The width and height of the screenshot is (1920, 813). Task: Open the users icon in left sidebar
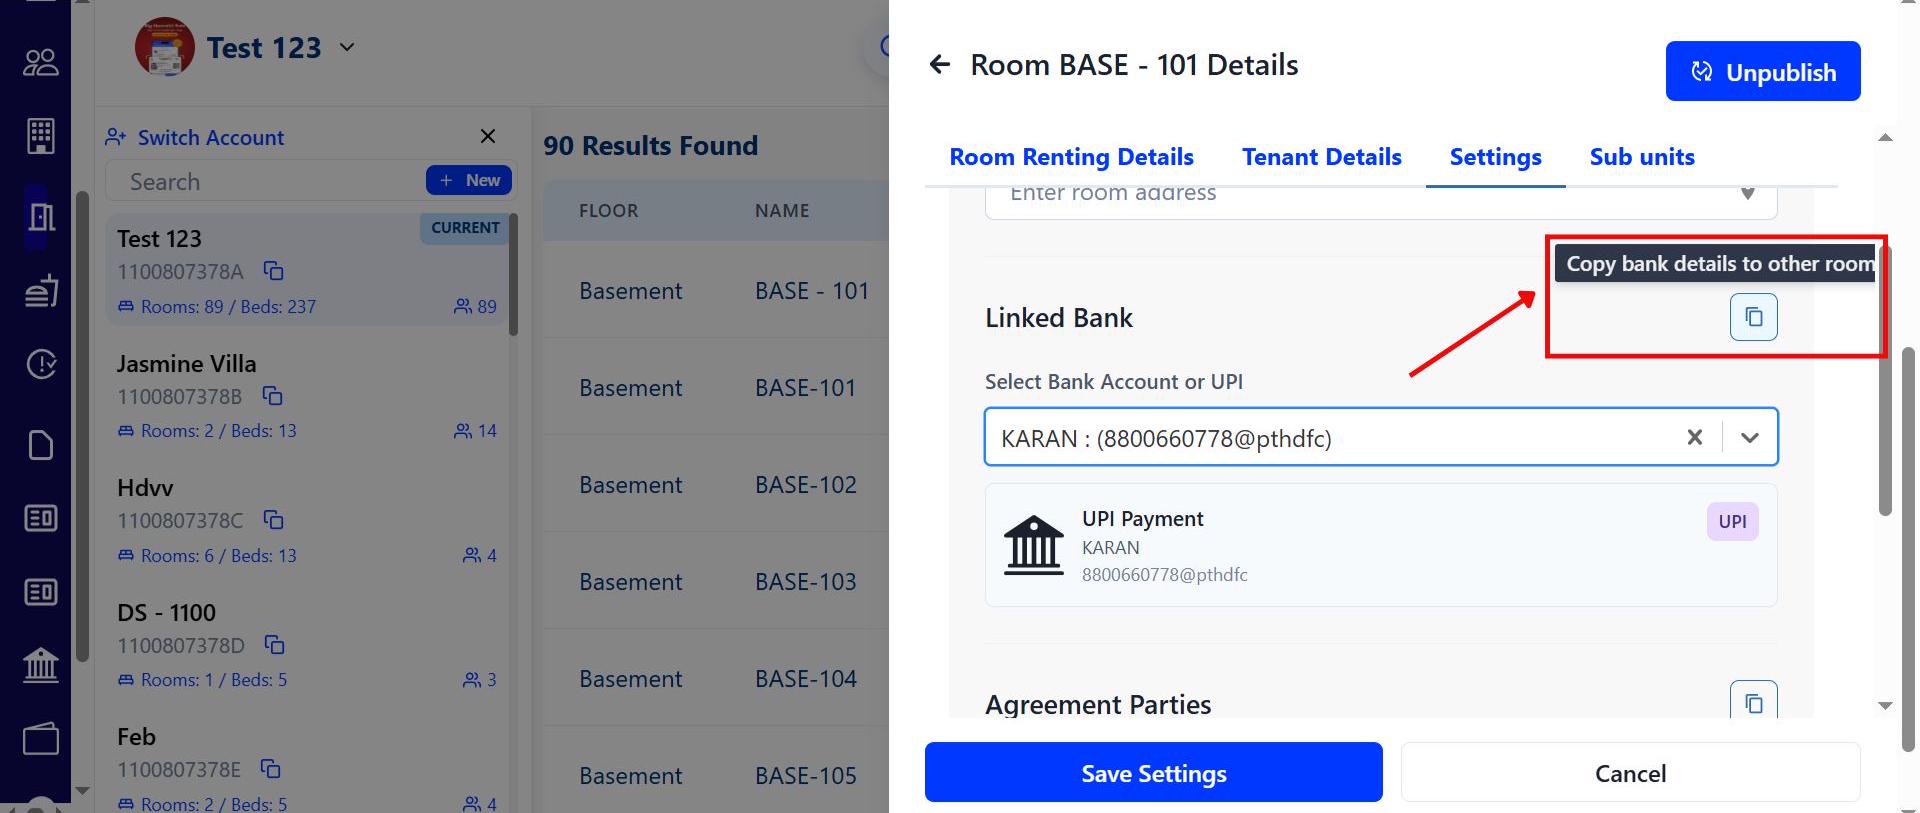point(41,63)
